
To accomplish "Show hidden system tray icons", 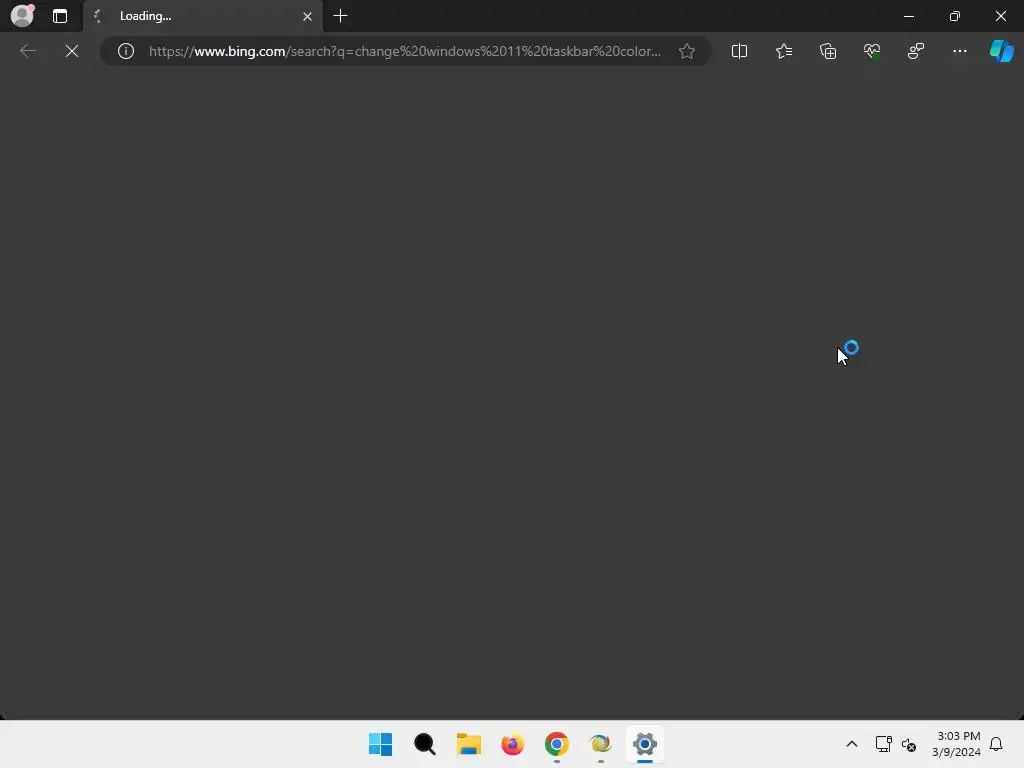I will [x=852, y=744].
